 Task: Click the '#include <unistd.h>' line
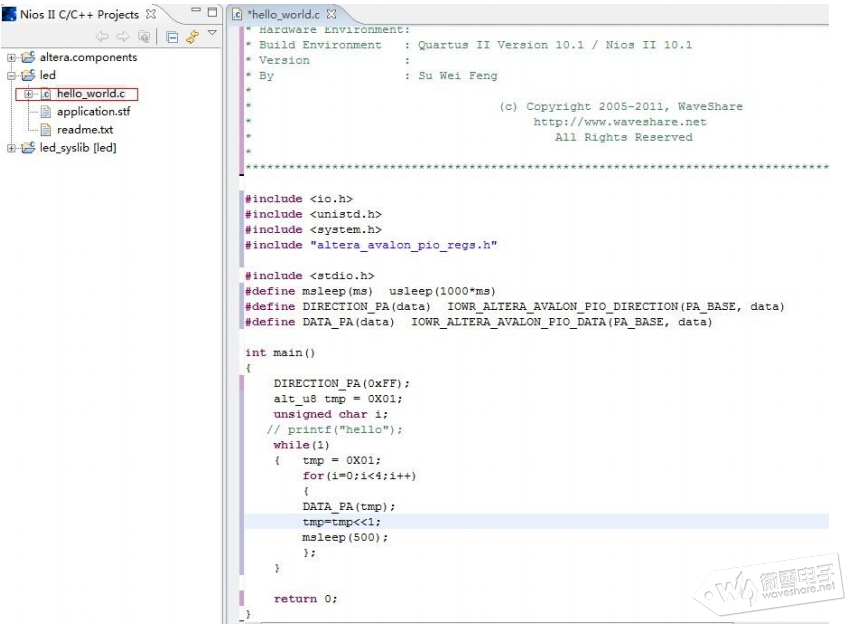pos(313,215)
